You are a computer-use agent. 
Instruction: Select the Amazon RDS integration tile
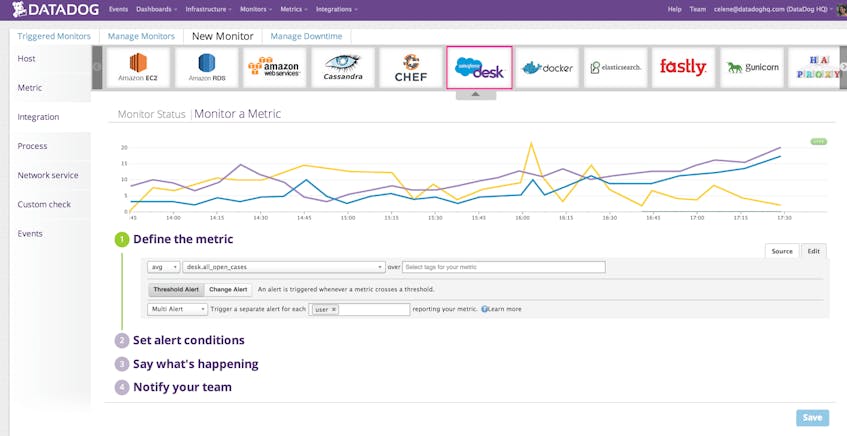[x=206, y=68]
